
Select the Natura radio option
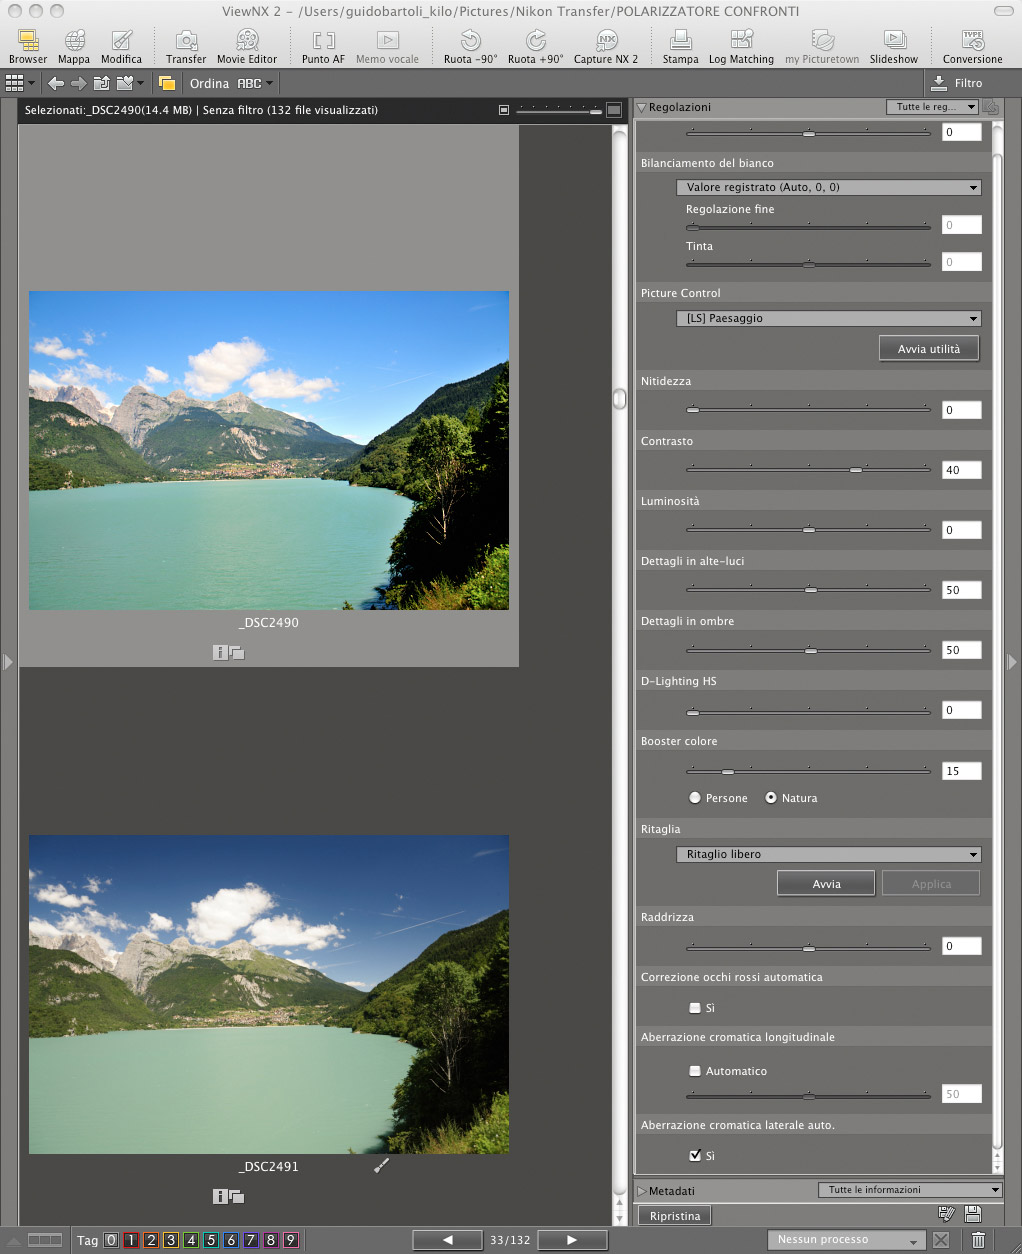[771, 798]
